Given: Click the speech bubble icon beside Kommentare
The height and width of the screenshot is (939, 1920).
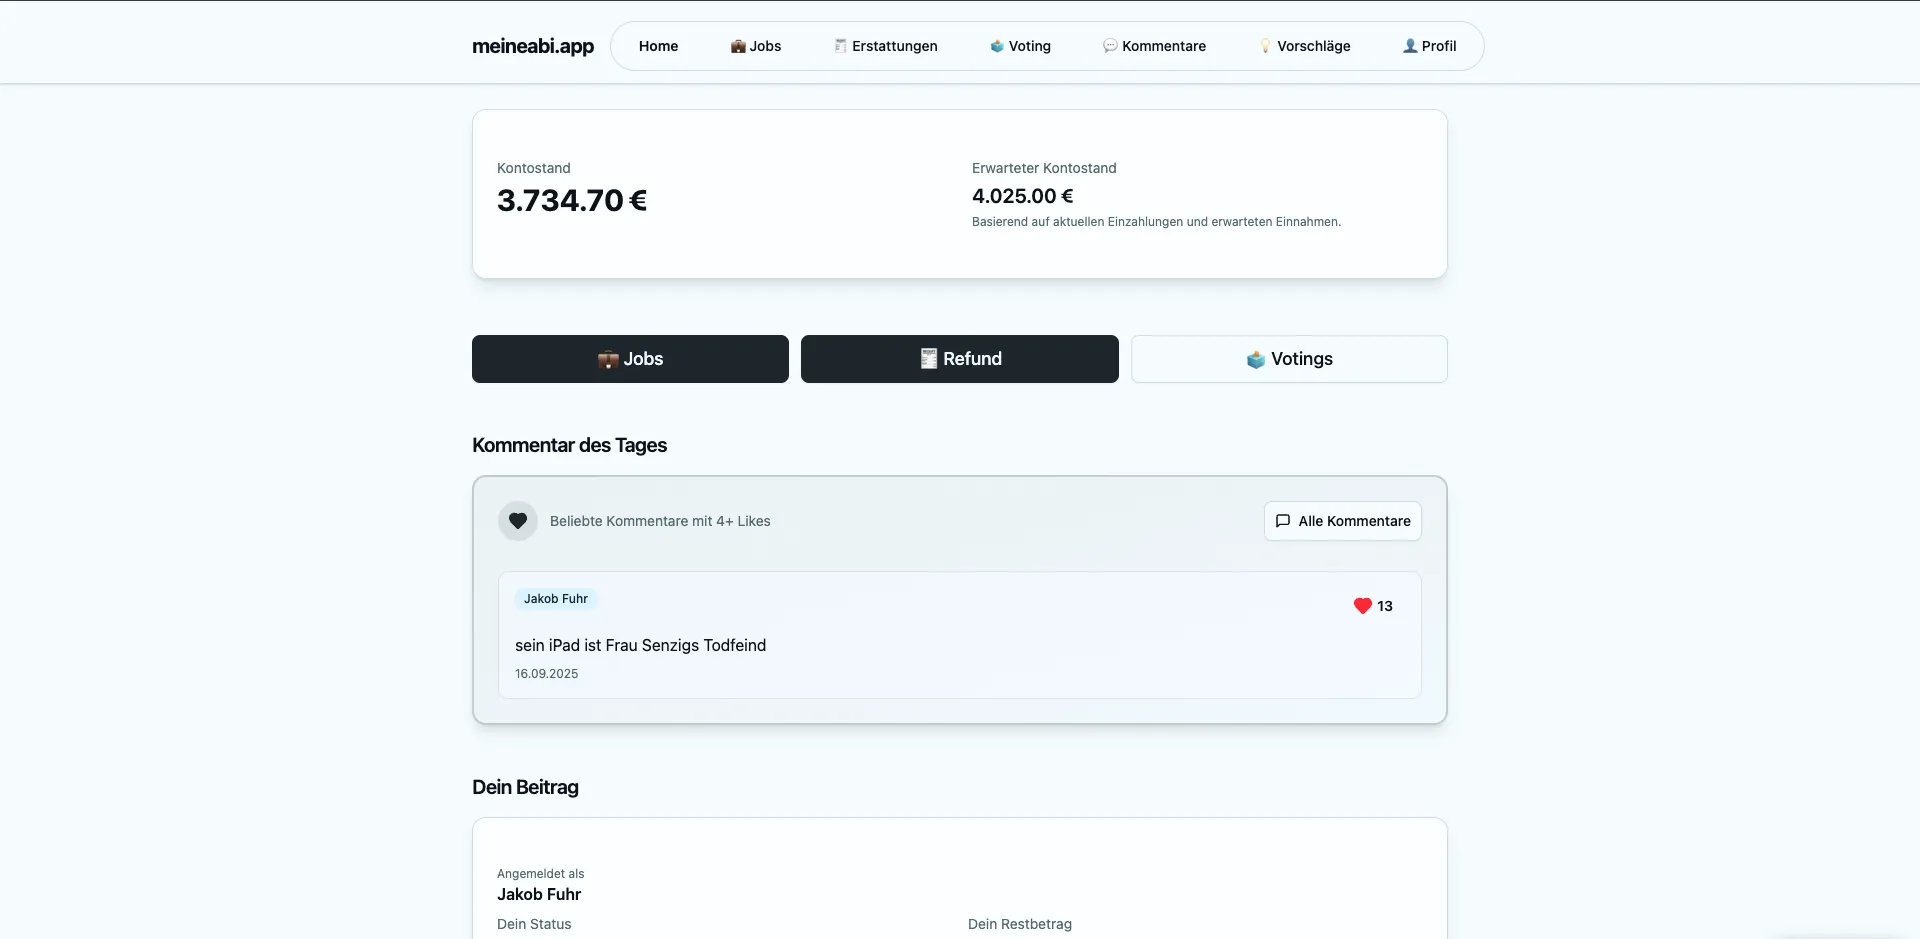Looking at the screenshot, I should coord(1110,46).
